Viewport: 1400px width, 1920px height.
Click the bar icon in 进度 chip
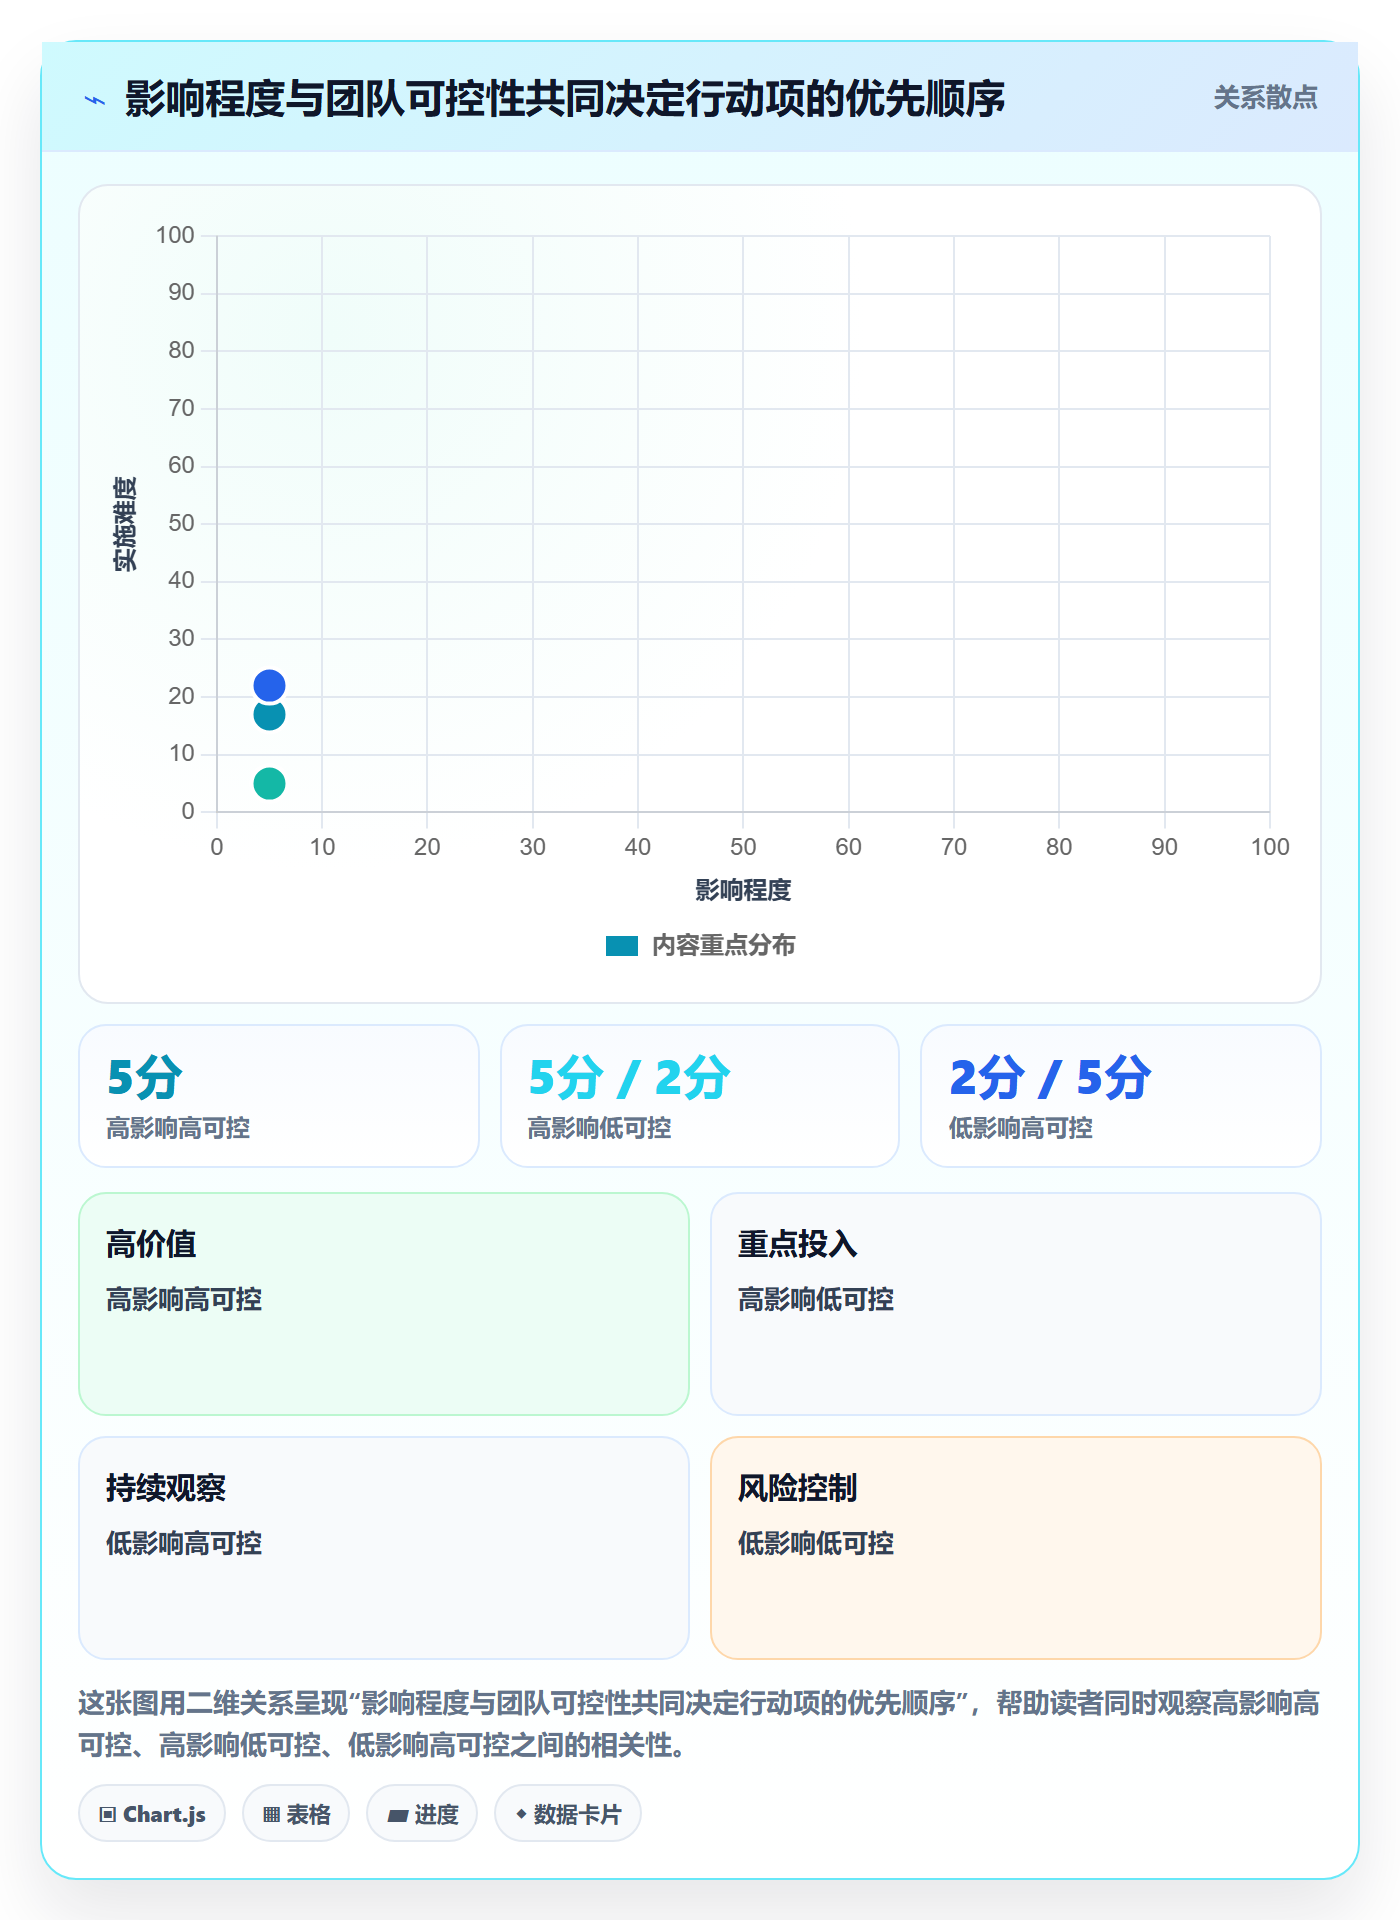coord(397,1816)
